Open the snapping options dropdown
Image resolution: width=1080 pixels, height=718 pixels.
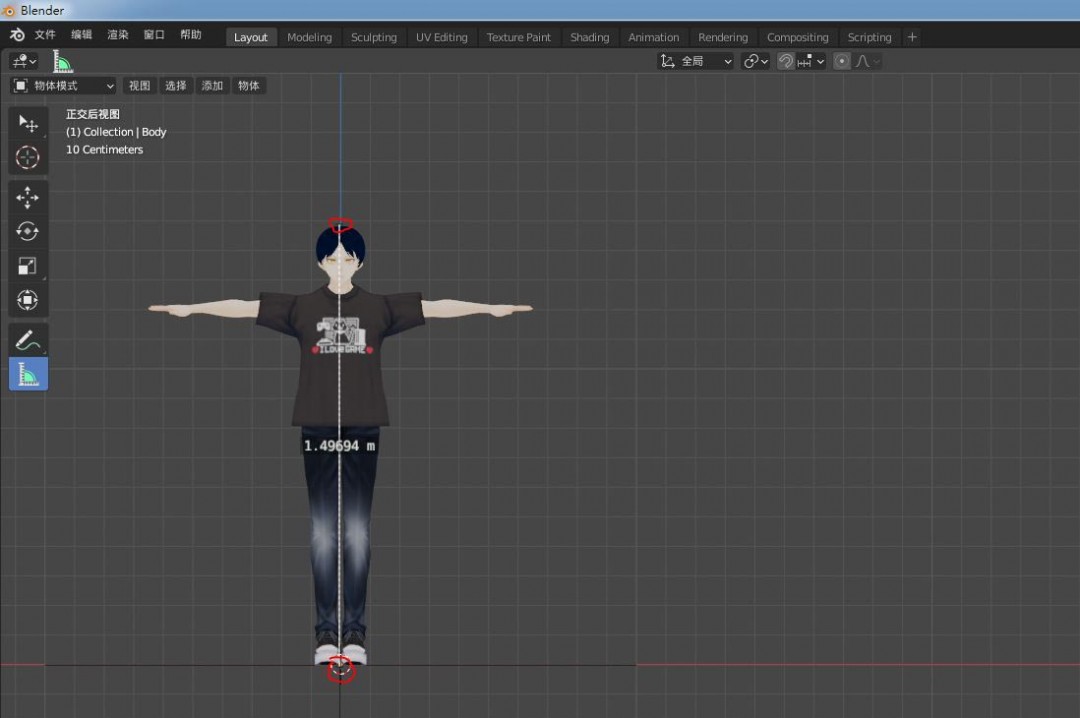coord(811,61)
